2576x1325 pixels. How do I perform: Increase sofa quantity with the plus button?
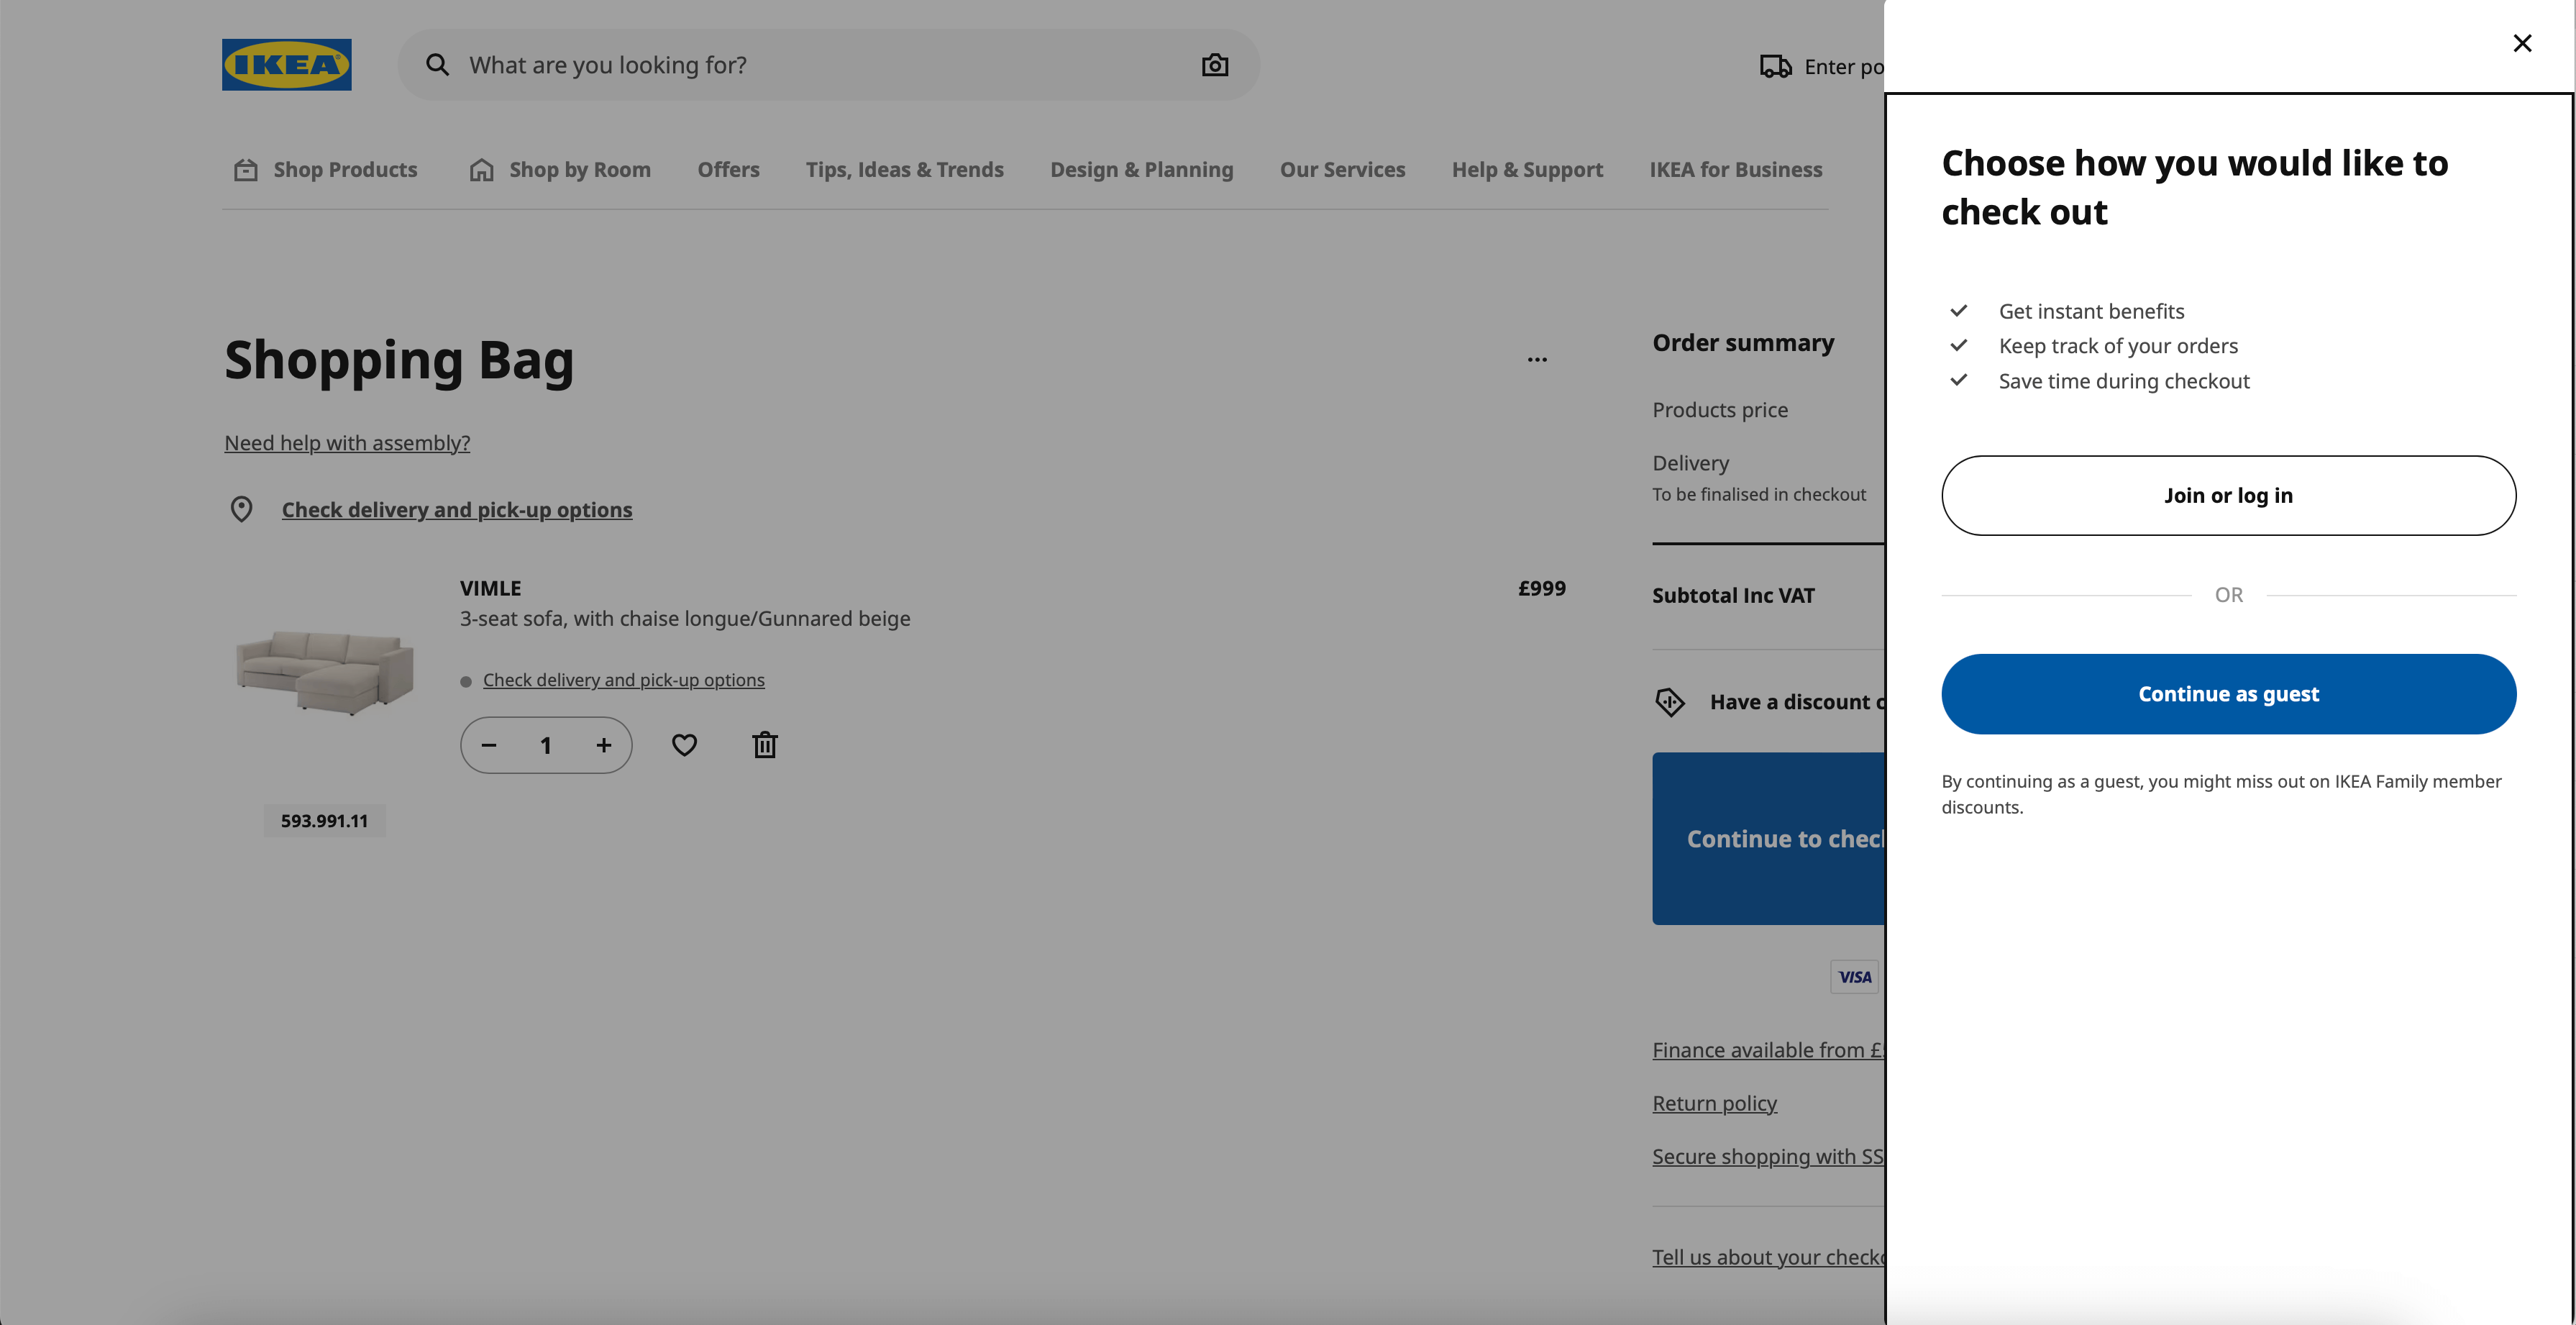tap(604, 744)
